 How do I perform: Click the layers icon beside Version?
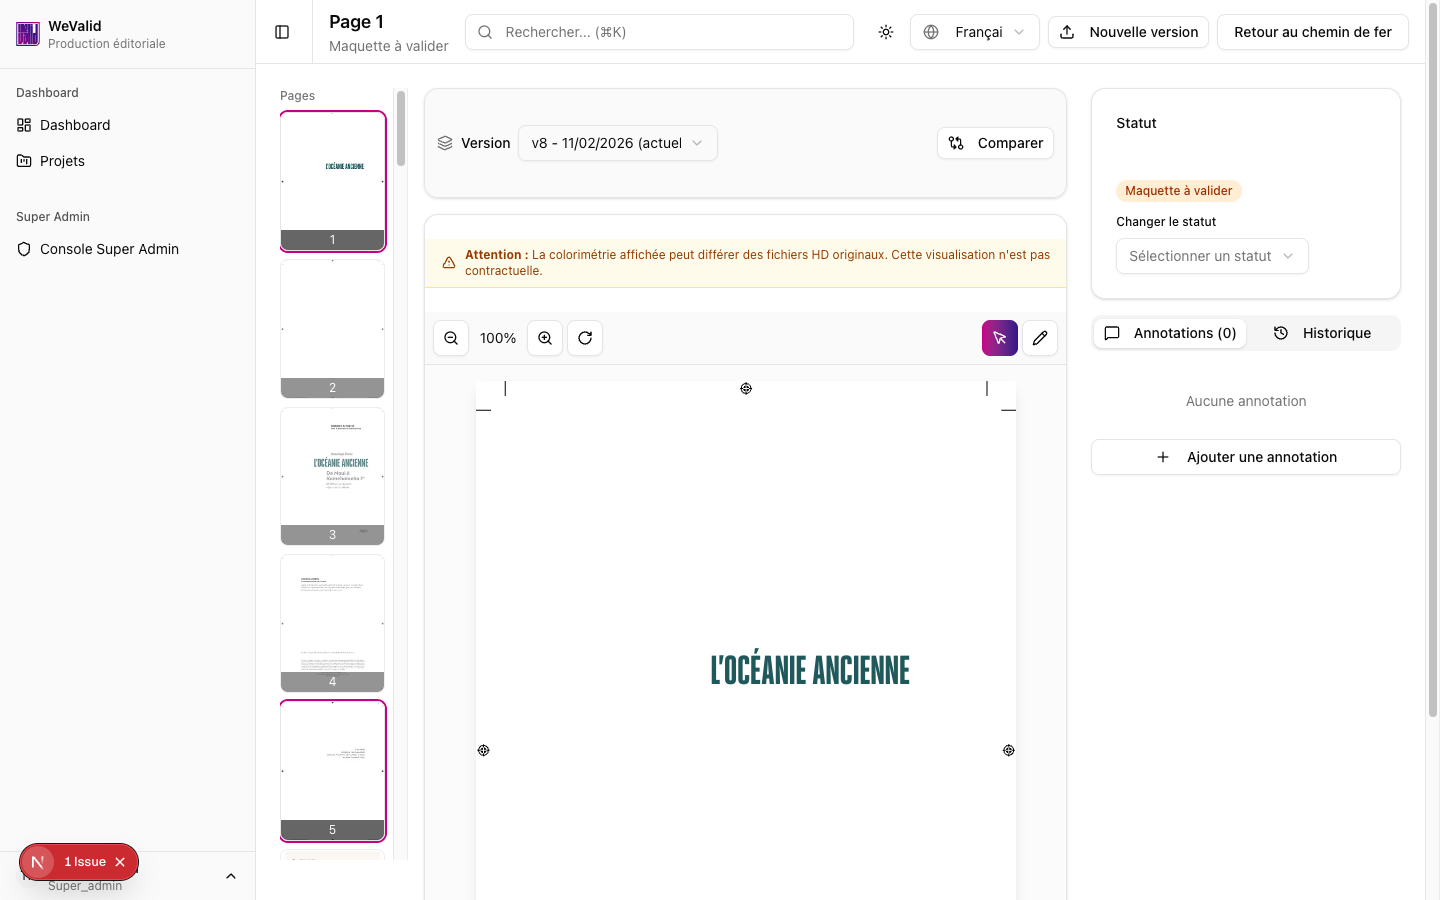coord(444,143)
